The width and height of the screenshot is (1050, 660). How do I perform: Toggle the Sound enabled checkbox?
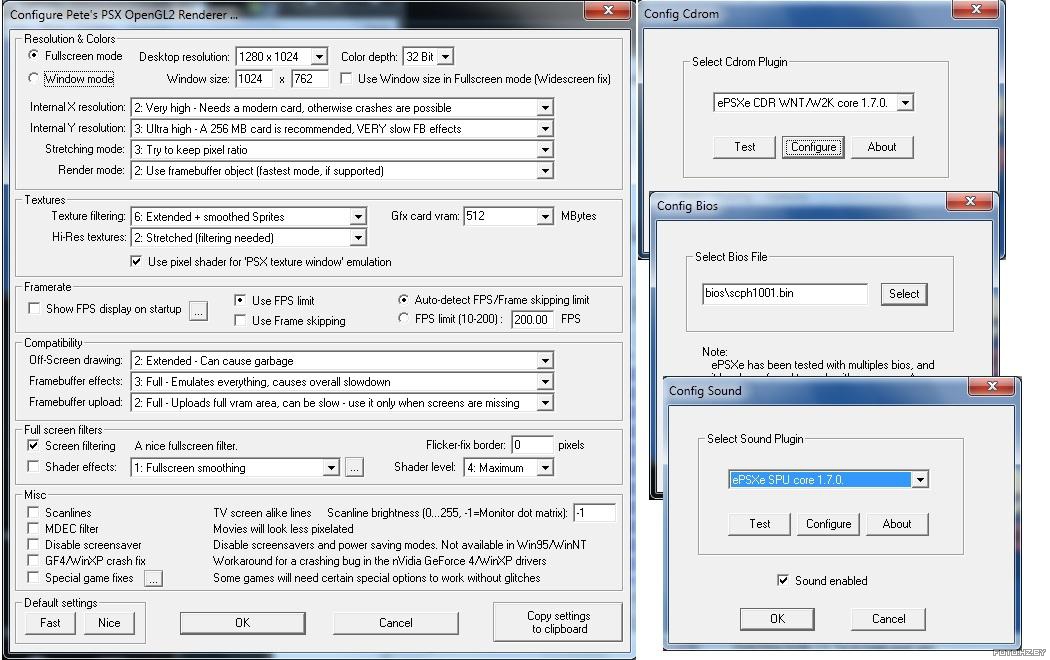point(782,580)
